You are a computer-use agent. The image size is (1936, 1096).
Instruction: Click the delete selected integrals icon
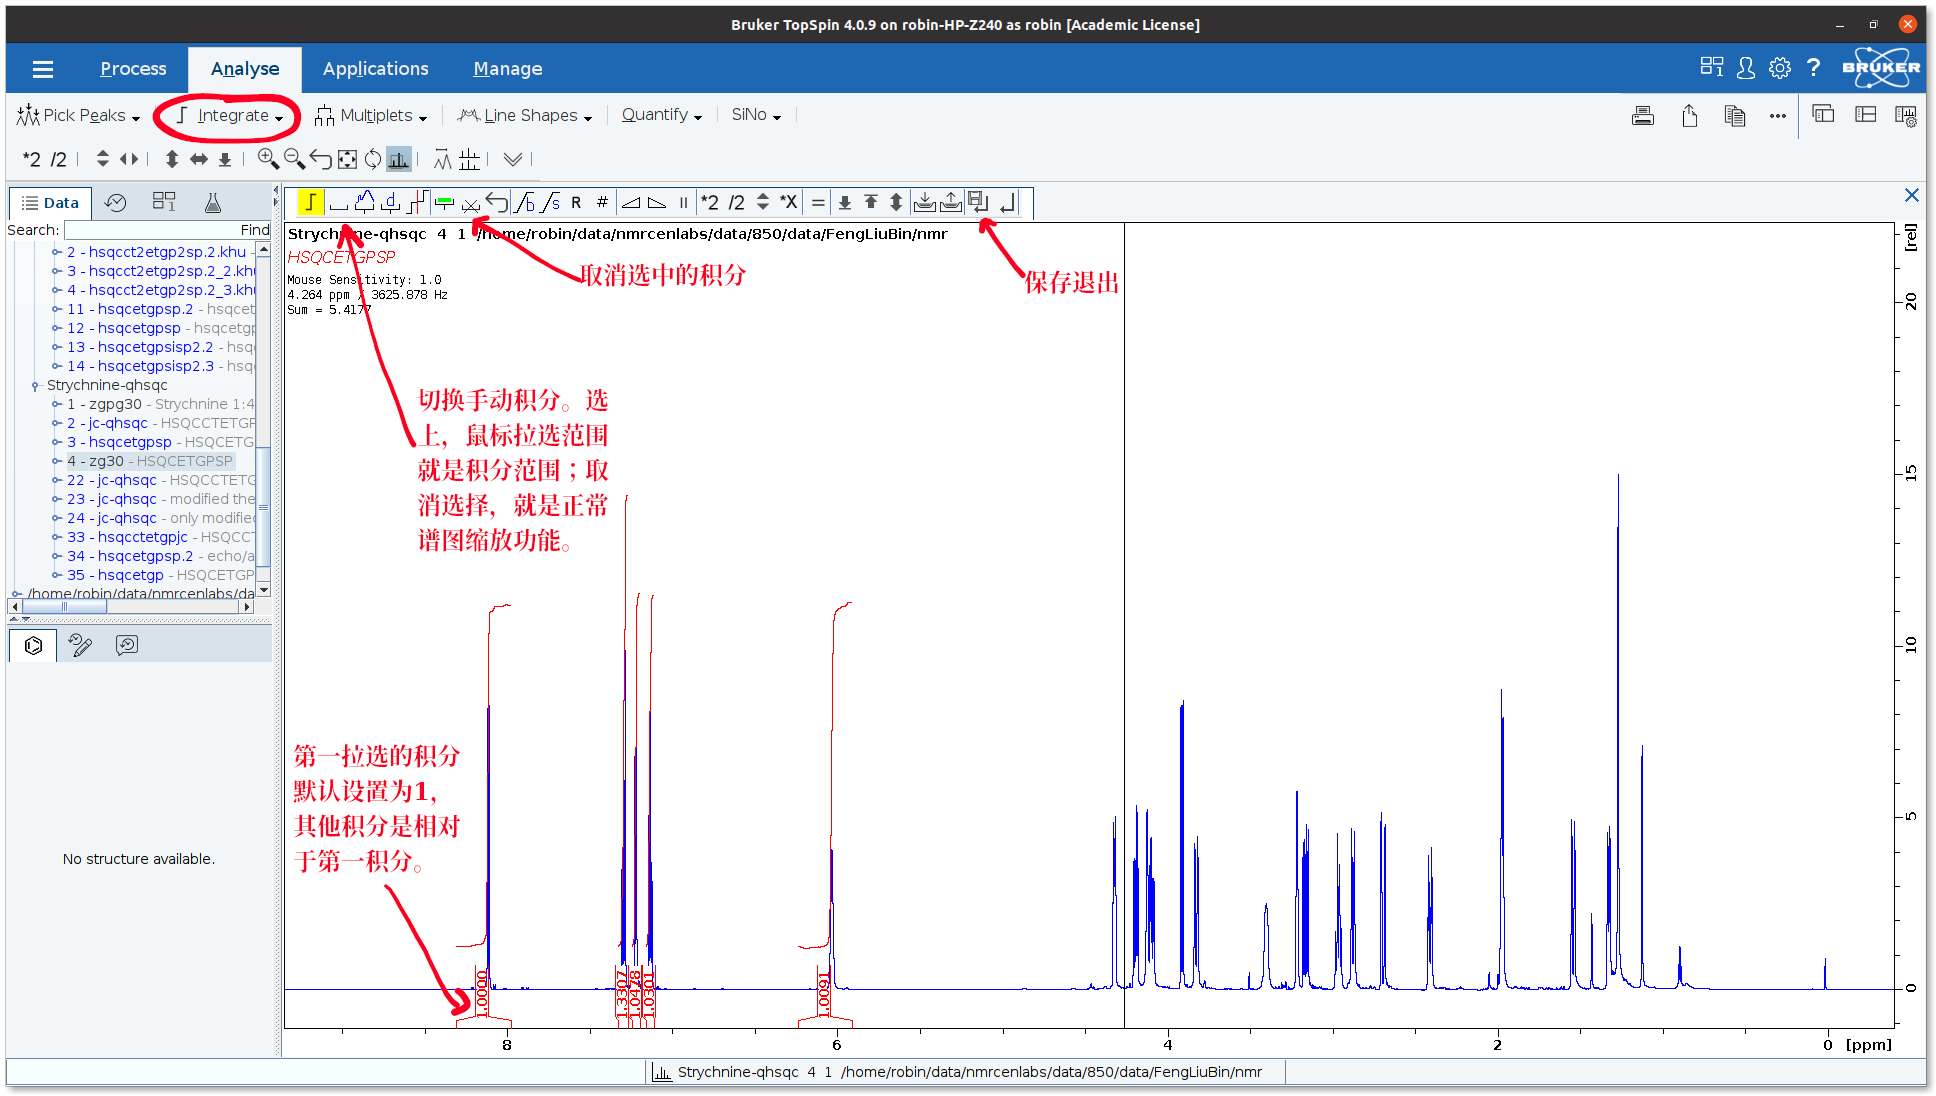pos(471,203)
